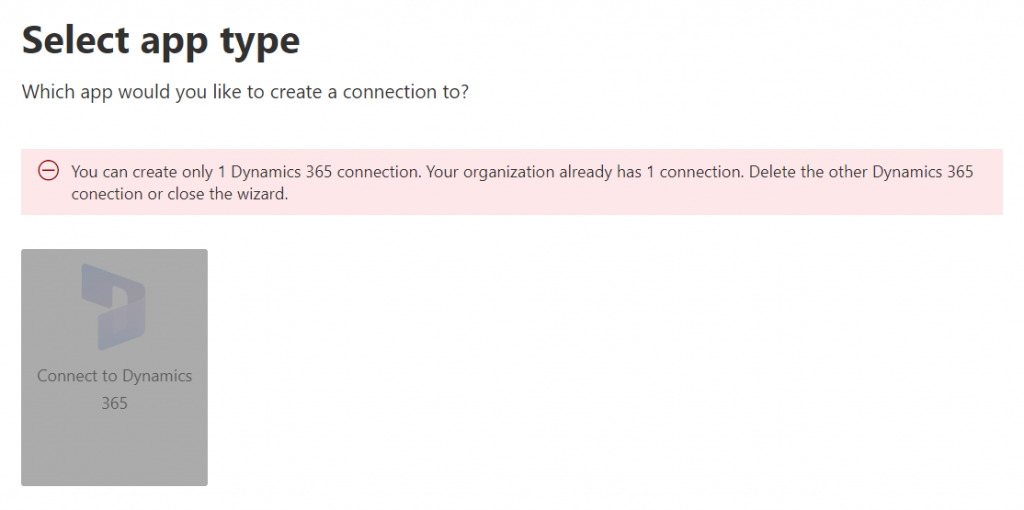
Task: Click the word 'Select' in the heading
Action: [x=75, y=39]
